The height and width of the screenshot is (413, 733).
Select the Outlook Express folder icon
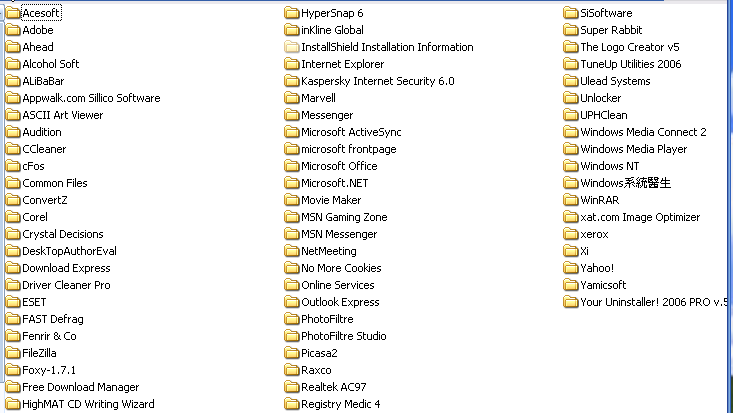[x=292, y=302]
